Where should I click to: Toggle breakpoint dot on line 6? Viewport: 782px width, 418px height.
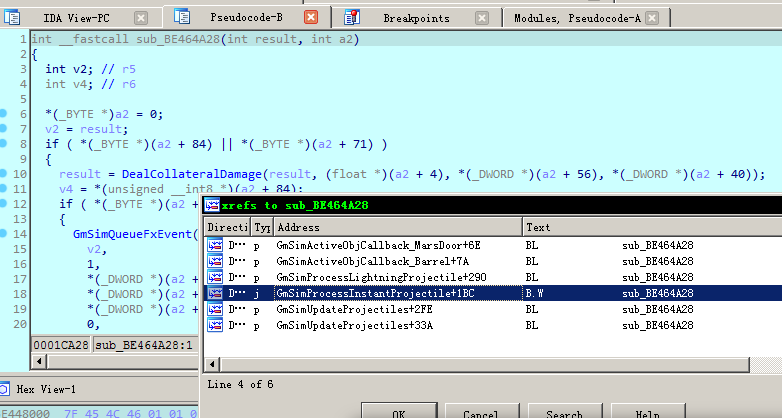3,113
